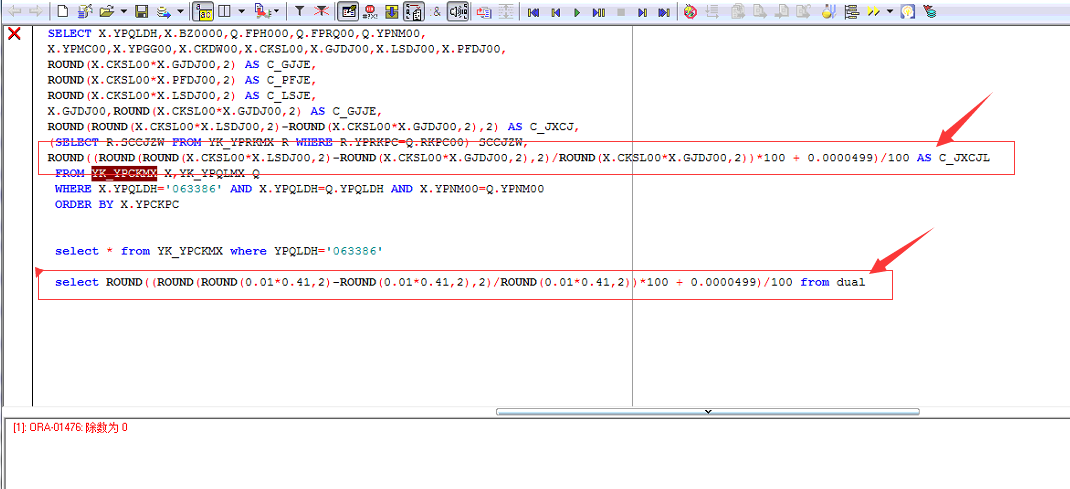Expand the export script dropdown arrow

(276, 11)
